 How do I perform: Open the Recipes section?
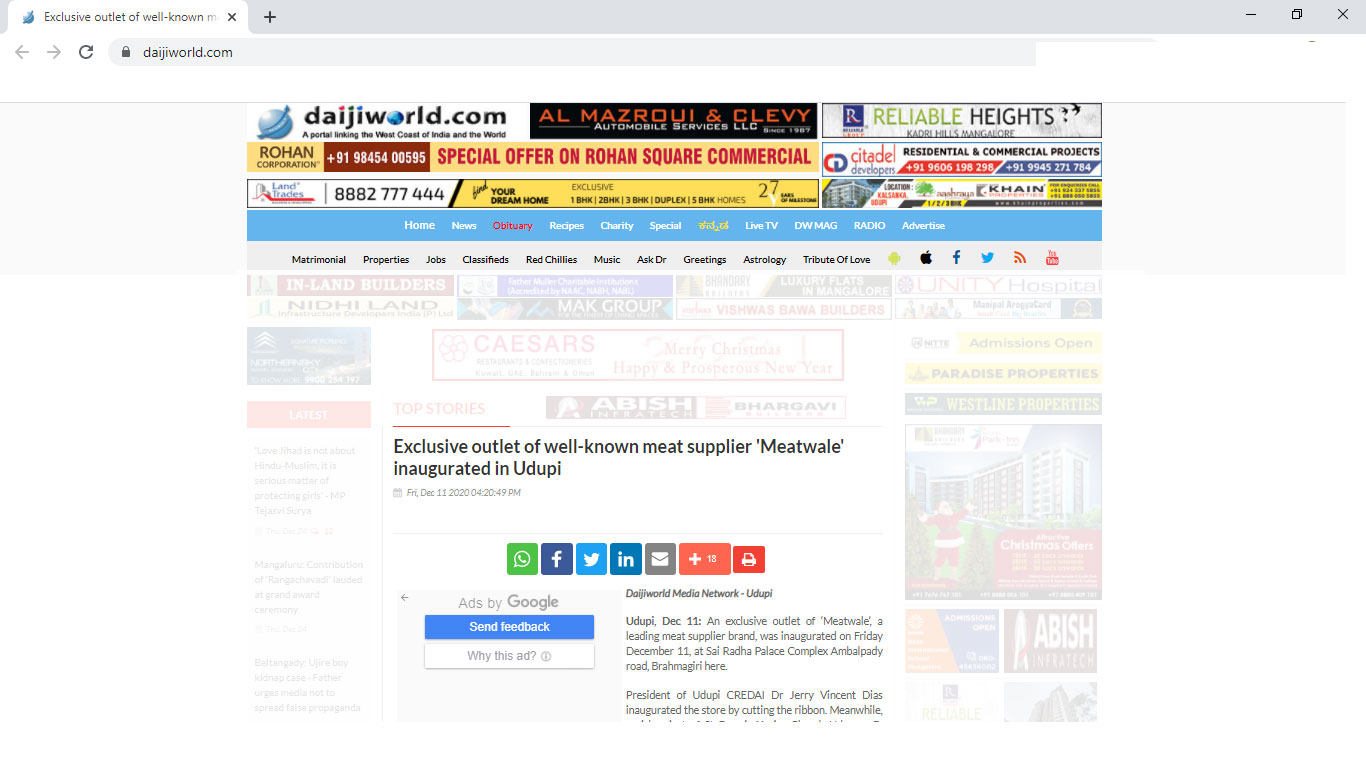[567, 226]
